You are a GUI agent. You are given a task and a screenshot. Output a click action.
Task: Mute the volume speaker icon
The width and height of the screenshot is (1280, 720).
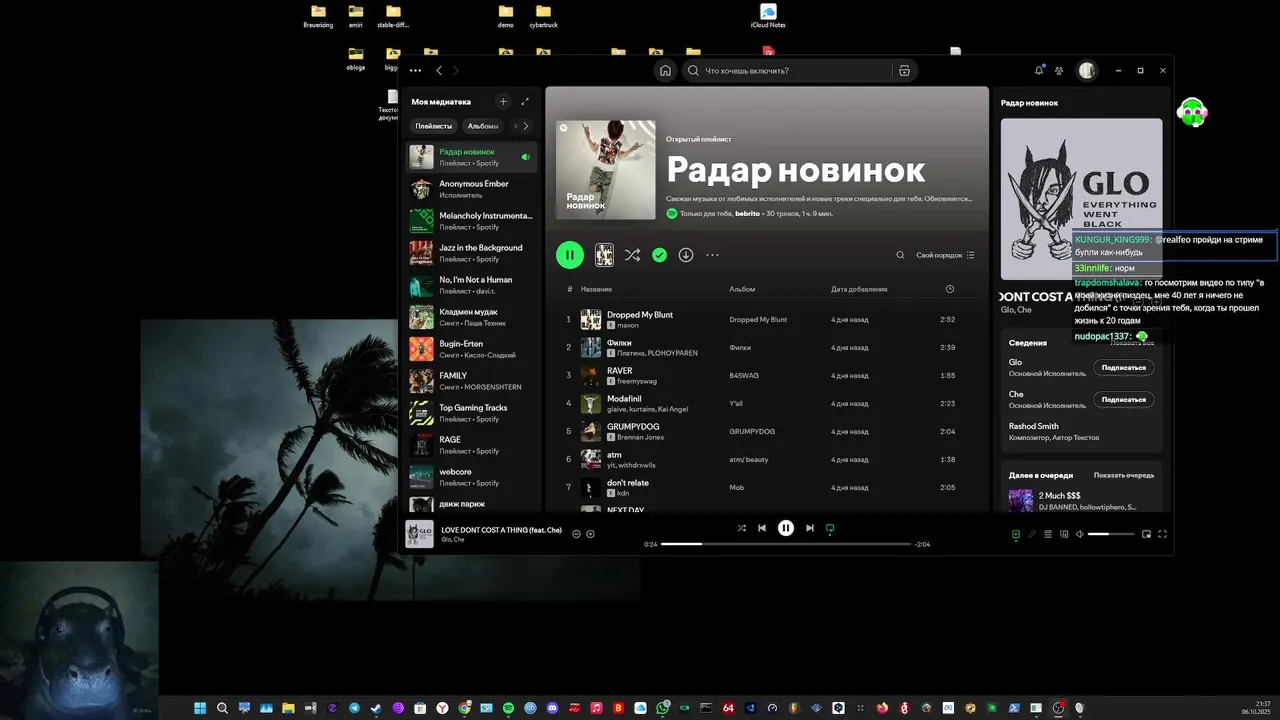click(1080, 534)
